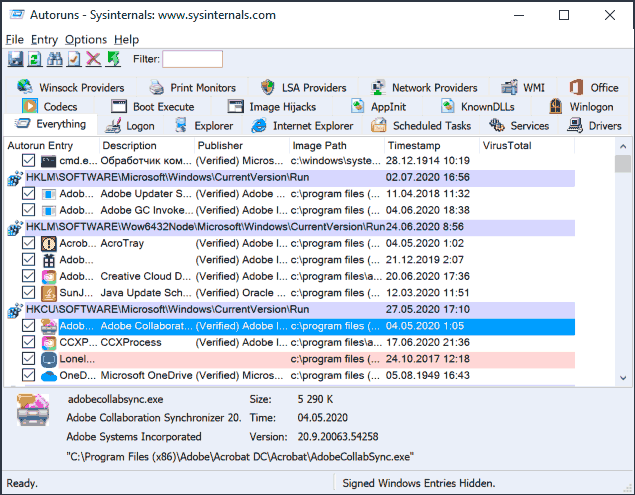Viewport: 635px width, 495px height.
Task: Click the registry icon for the Wow6432Node Run key
Action: pyautogui.click(x=15, y=228)
